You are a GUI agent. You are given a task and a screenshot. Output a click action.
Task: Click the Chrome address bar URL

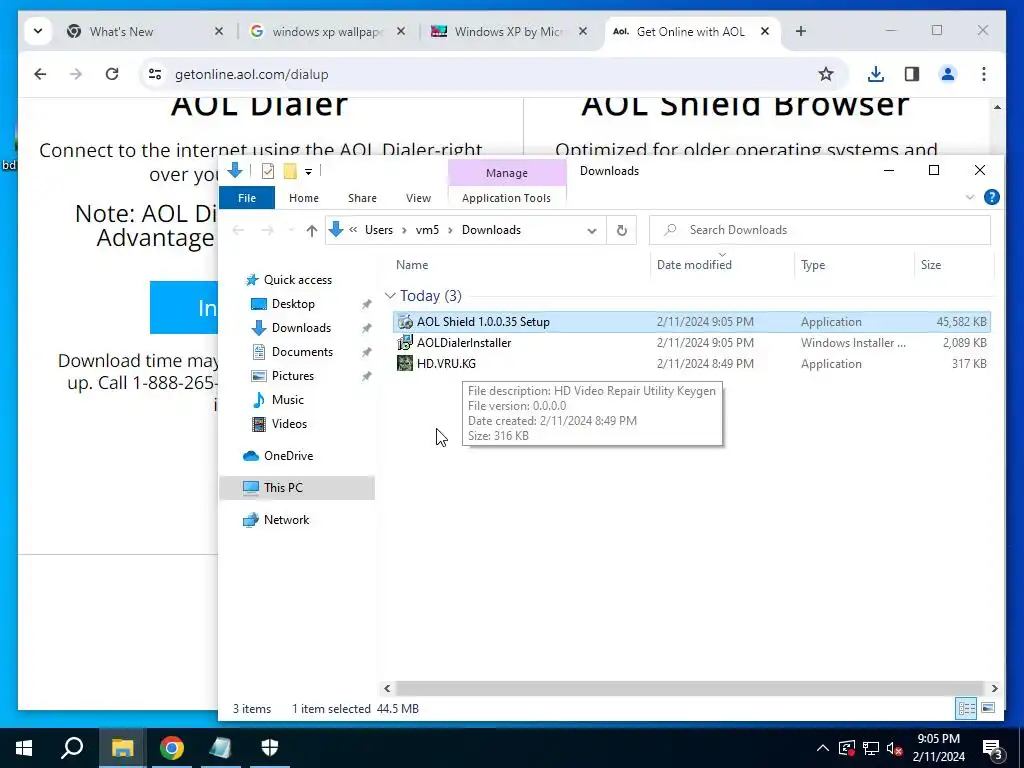coord(251,74)
